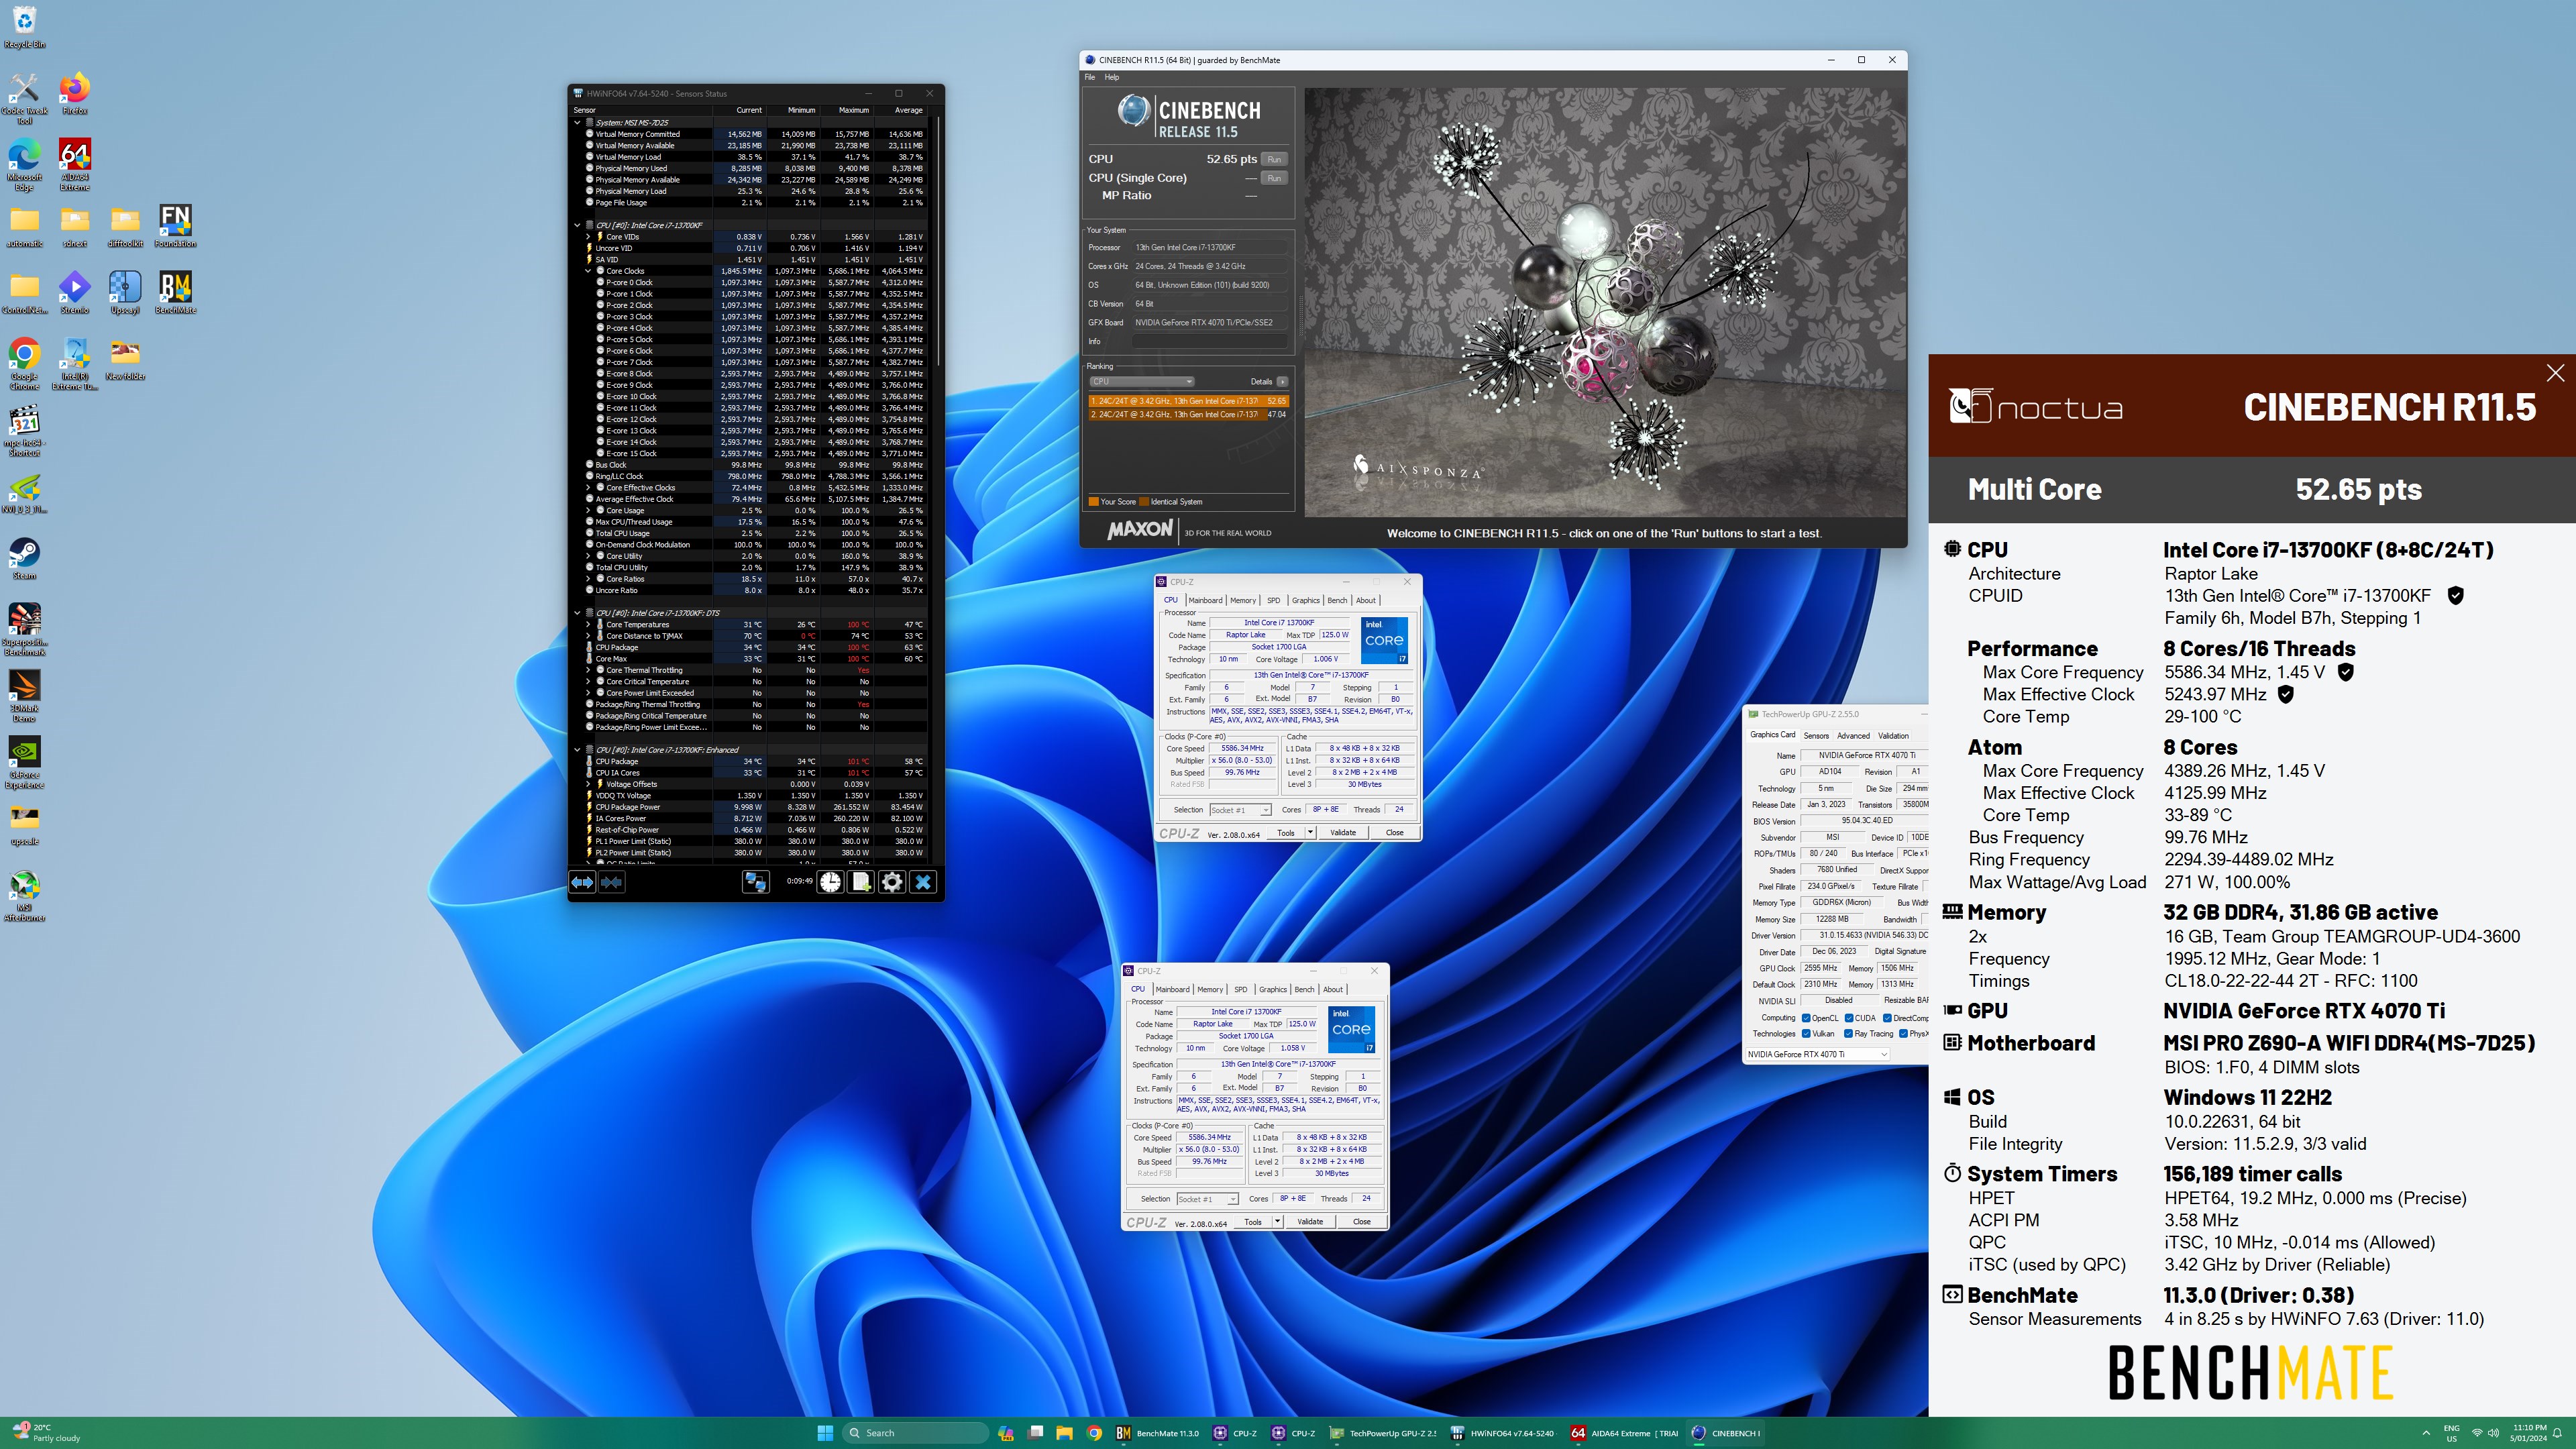Start logging with the document-plus icon in HWiNFO
This screenshot has height=1449, width=2576.
click(861, 882)
